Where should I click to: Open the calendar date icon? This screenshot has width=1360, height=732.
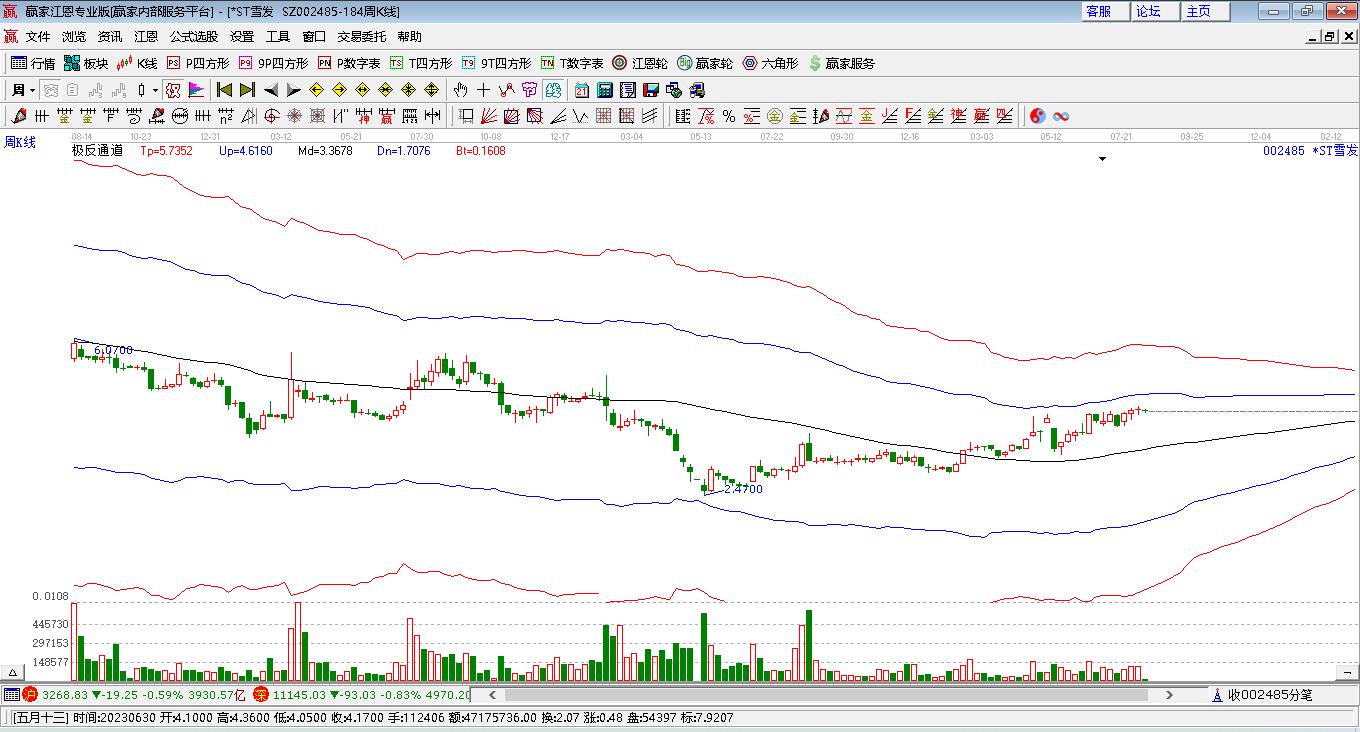click(x=581, y=90)
